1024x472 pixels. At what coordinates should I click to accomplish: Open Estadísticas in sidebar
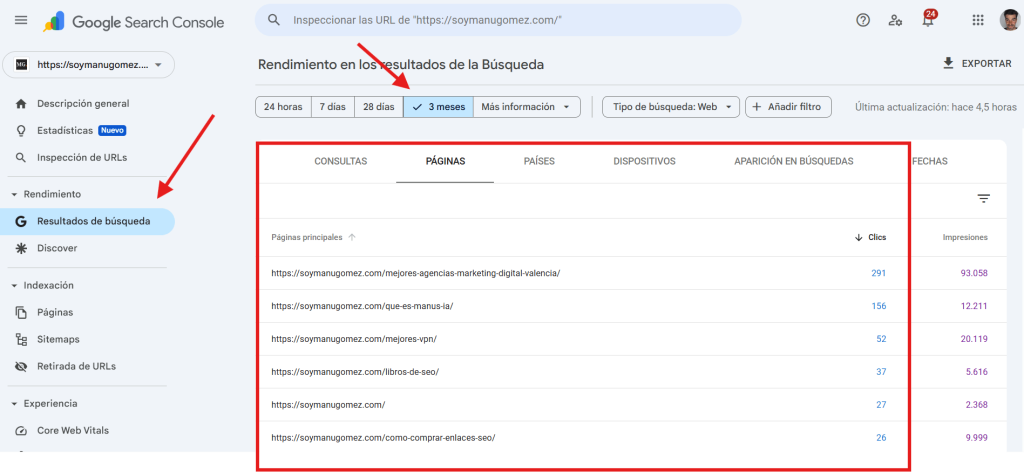click(65, 131)
